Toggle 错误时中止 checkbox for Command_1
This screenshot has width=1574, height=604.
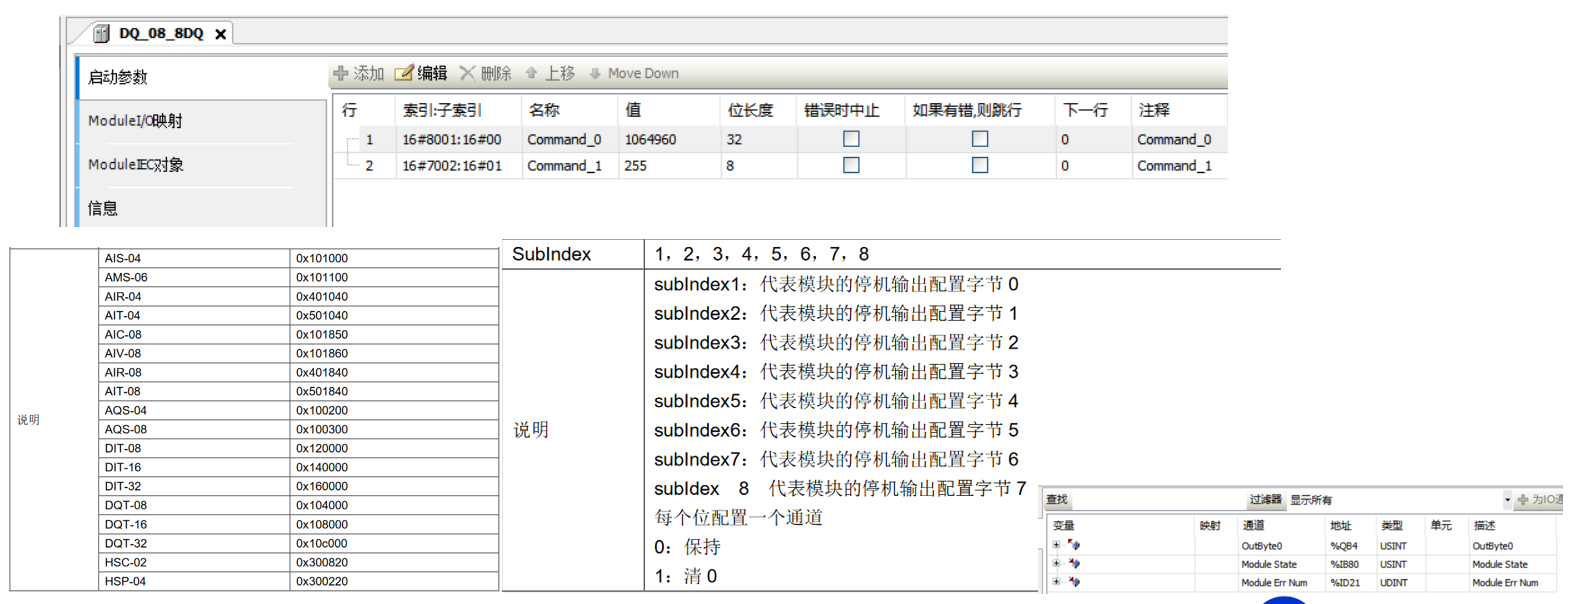click(851, 165)
